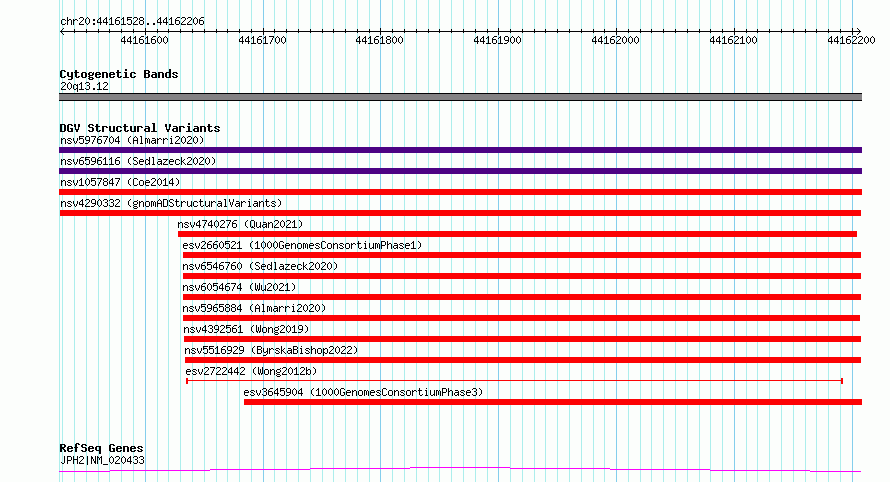Viewport: 890px width, 482px height.
Task: Click the red bar under nsv6054674
Action: click(x=522, y=297)
